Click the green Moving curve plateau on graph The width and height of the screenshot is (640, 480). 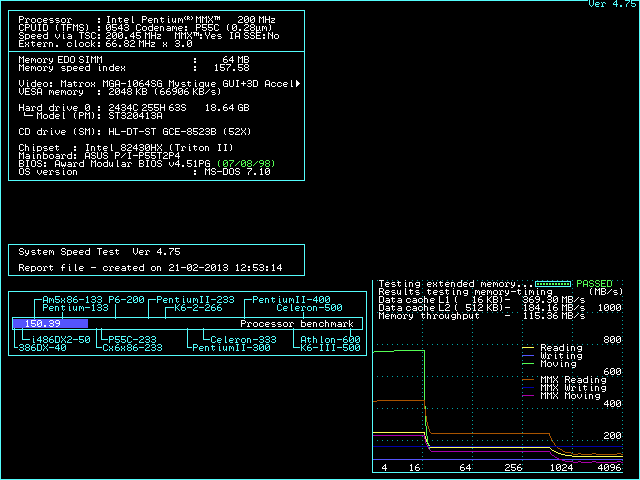(x=399, y=351)
